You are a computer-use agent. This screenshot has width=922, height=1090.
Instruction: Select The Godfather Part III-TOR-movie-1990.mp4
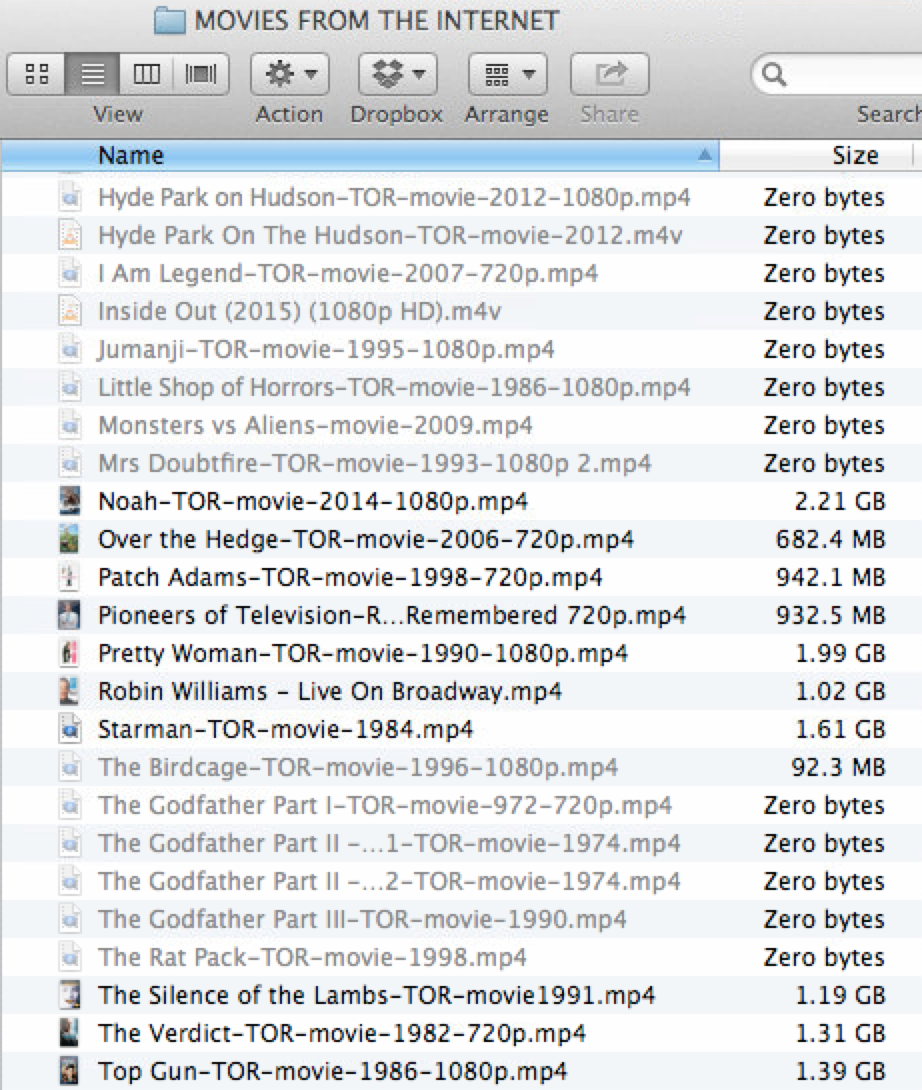362,919
